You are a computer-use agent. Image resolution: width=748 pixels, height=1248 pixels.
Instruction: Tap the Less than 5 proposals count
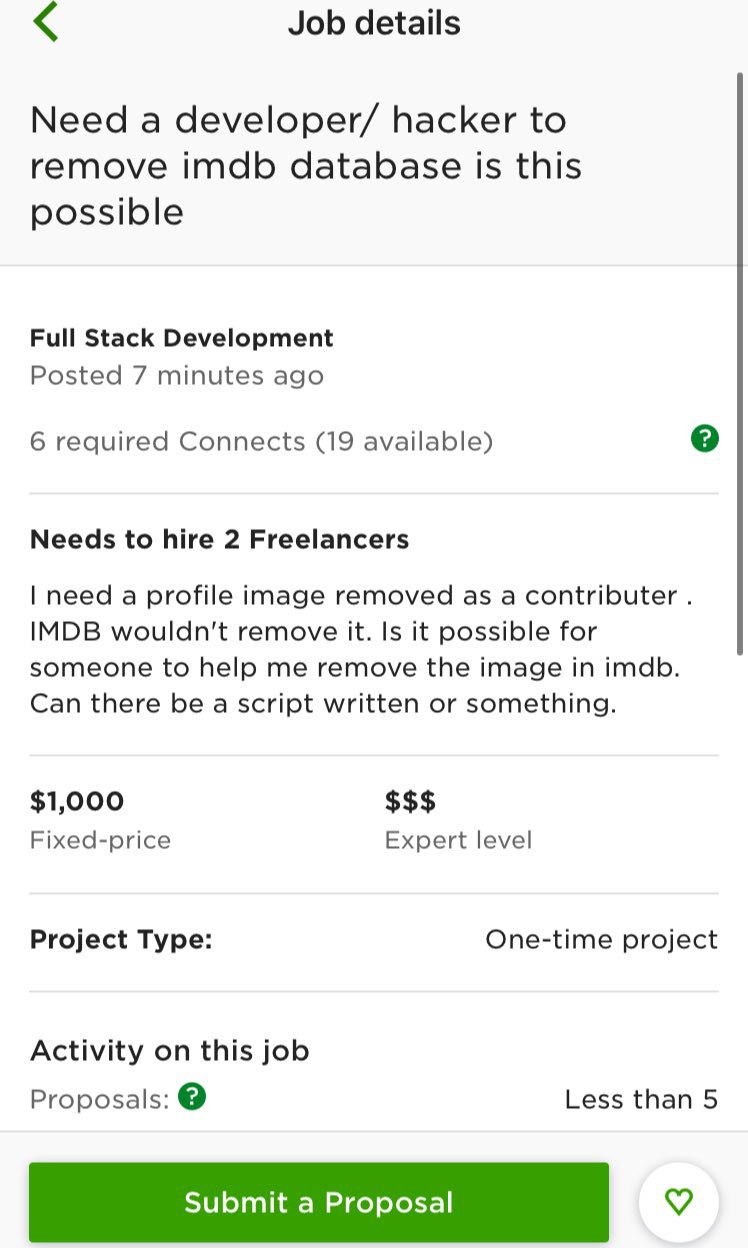pos(641,1100)
